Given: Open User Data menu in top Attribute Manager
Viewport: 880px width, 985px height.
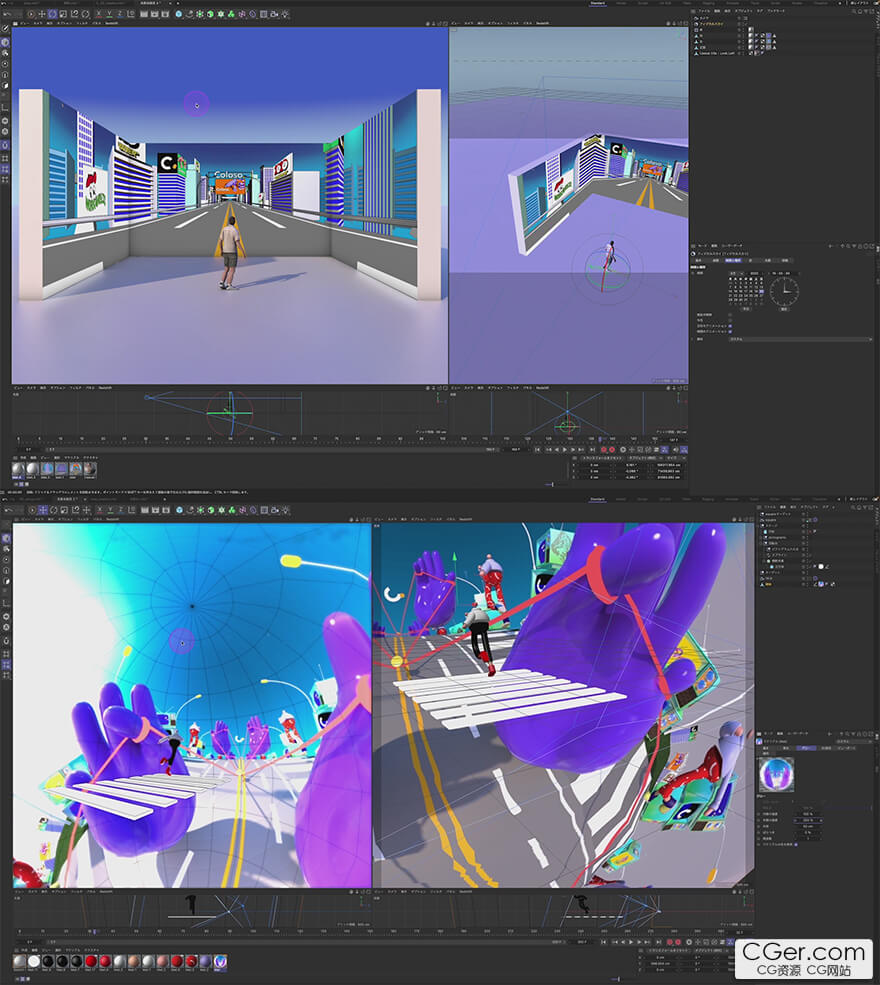Looking at the screenshot, I should pyautogui.click(x=732, y=246).
